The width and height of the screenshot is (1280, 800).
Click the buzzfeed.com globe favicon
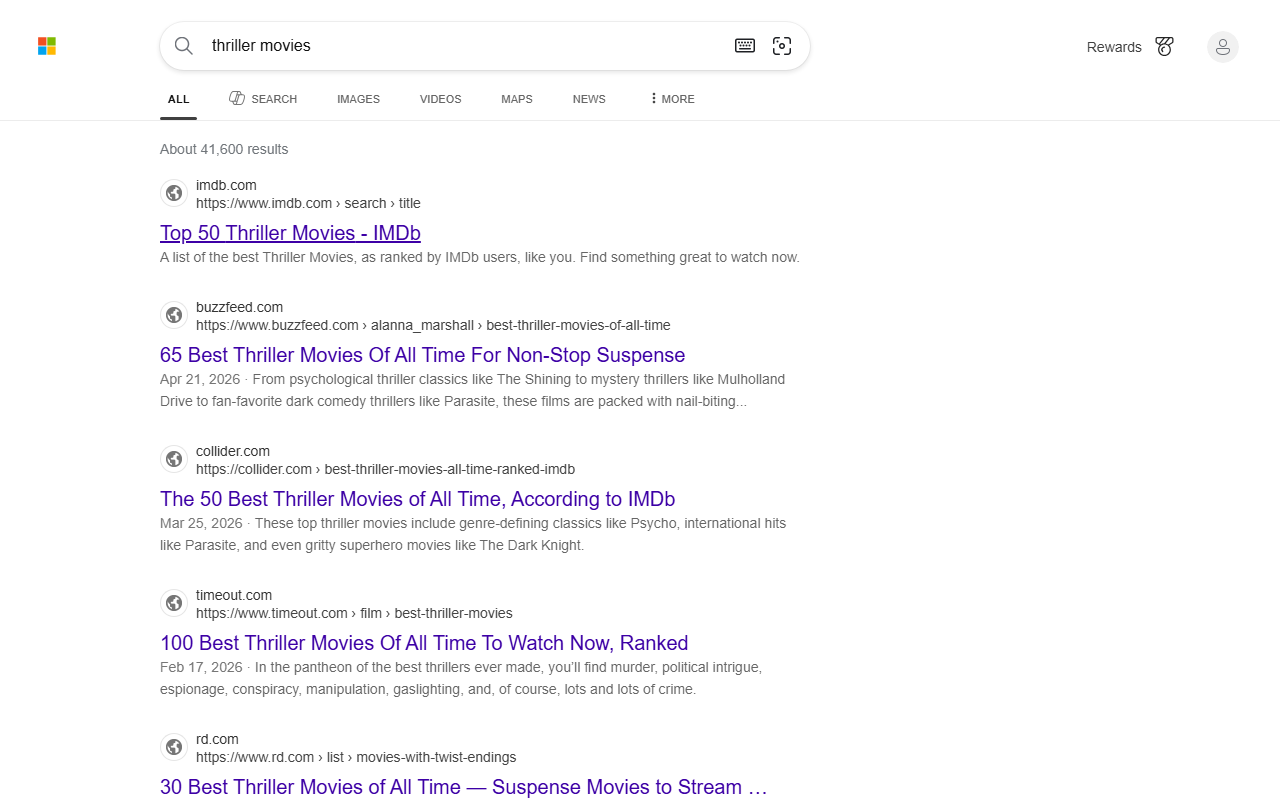click(x=174, y=315)
